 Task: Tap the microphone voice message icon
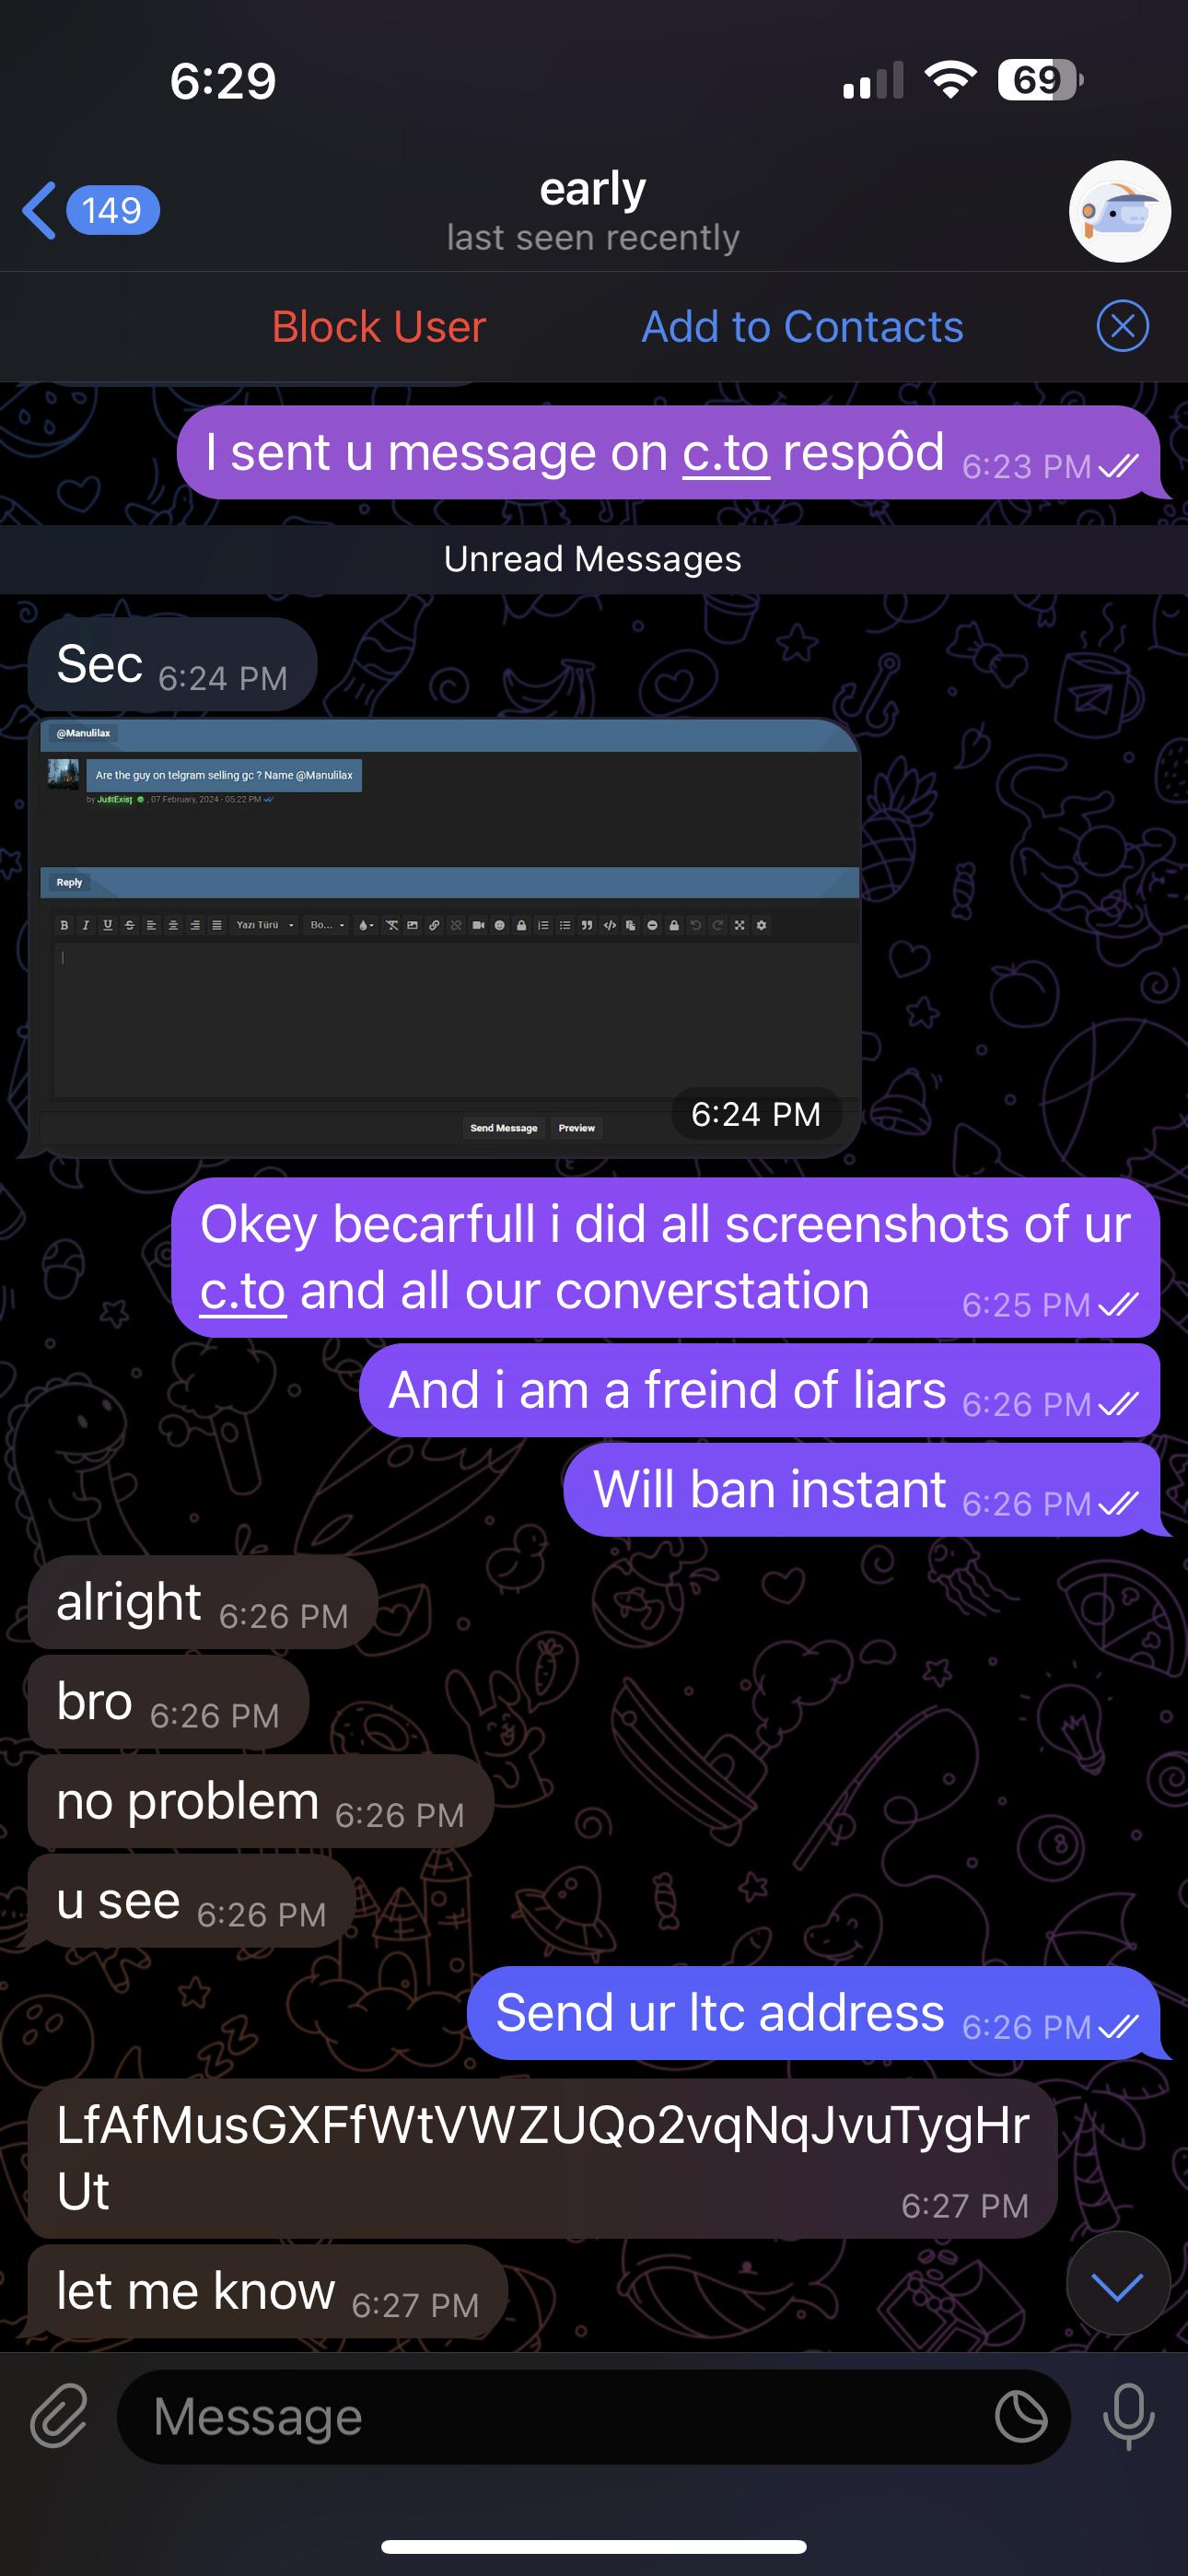[x=1128, y=2415]
